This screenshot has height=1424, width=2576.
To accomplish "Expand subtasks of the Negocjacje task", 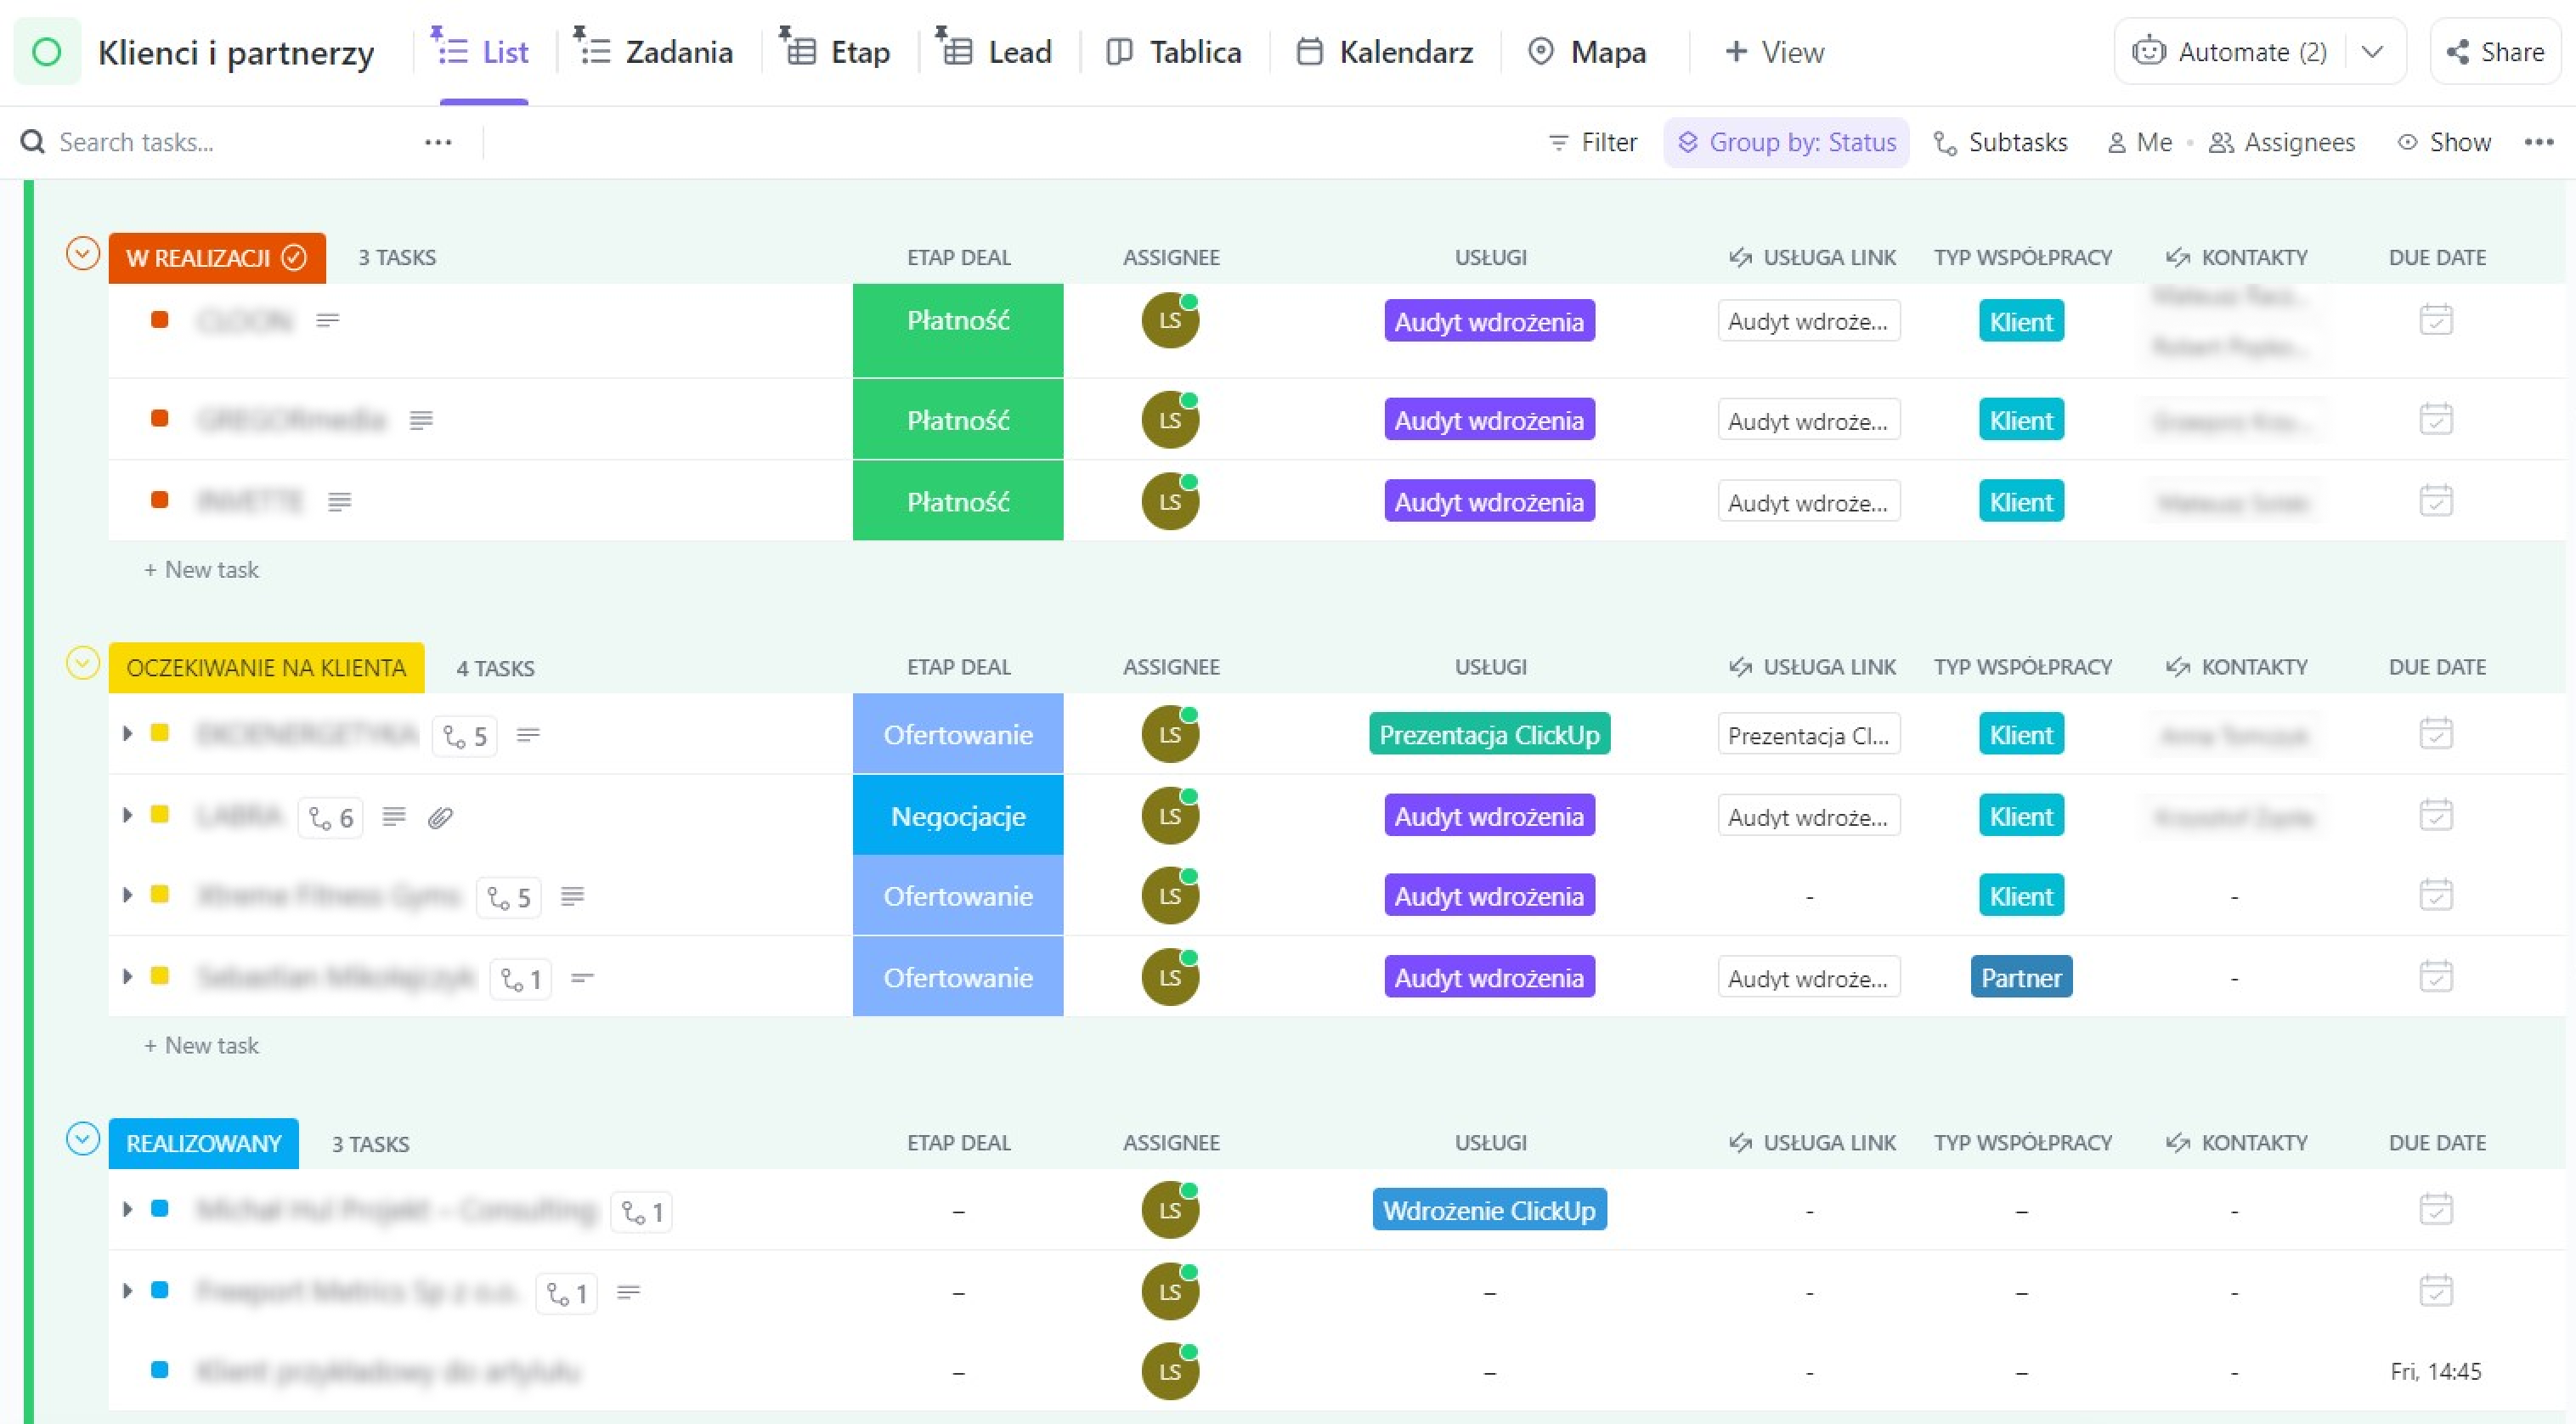I will (x=127, y=814).
